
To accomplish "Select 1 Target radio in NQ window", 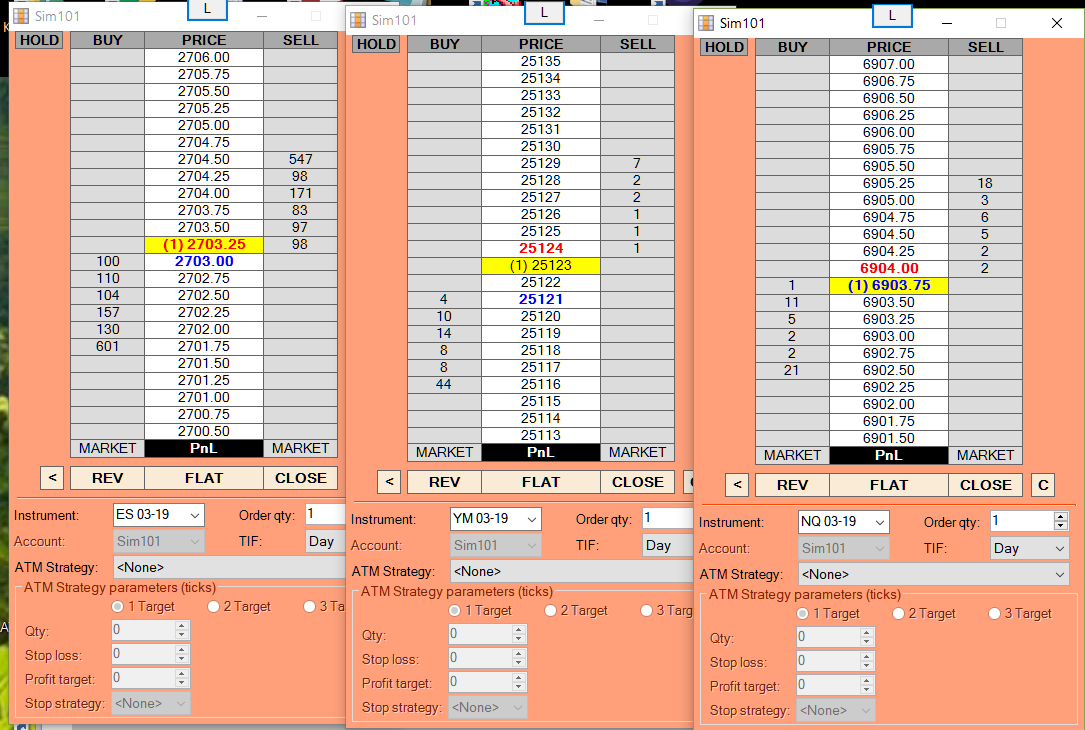I will click(803, 613).
